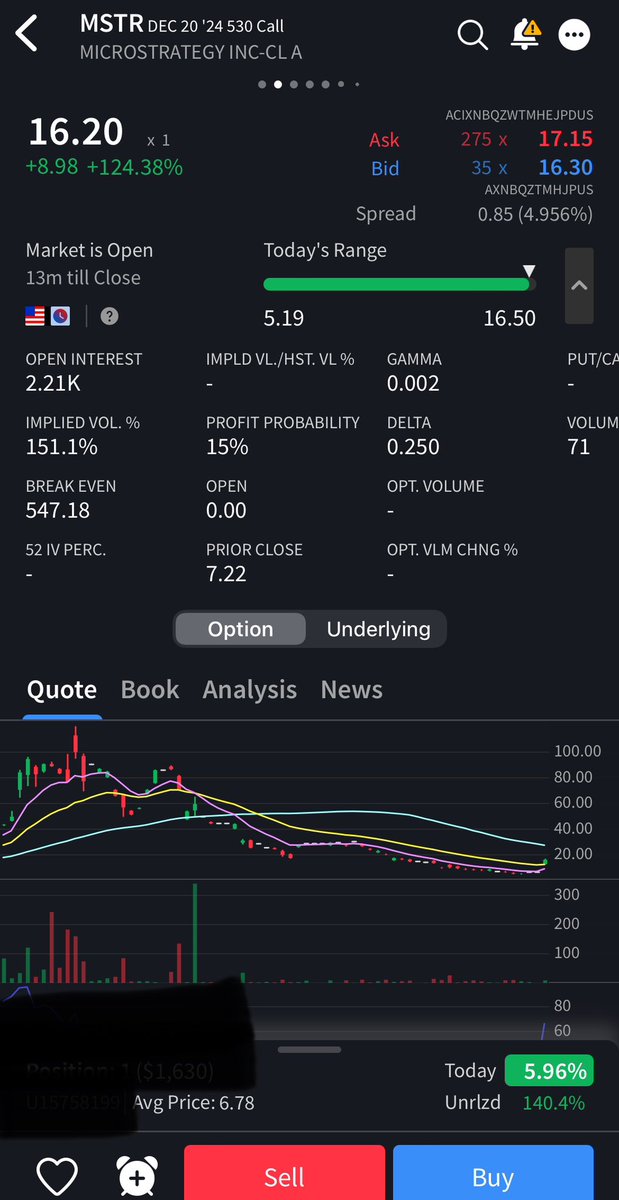Tap the candlestick price chart
This screenshot has width=619, height=1200.
click(275, 800)
